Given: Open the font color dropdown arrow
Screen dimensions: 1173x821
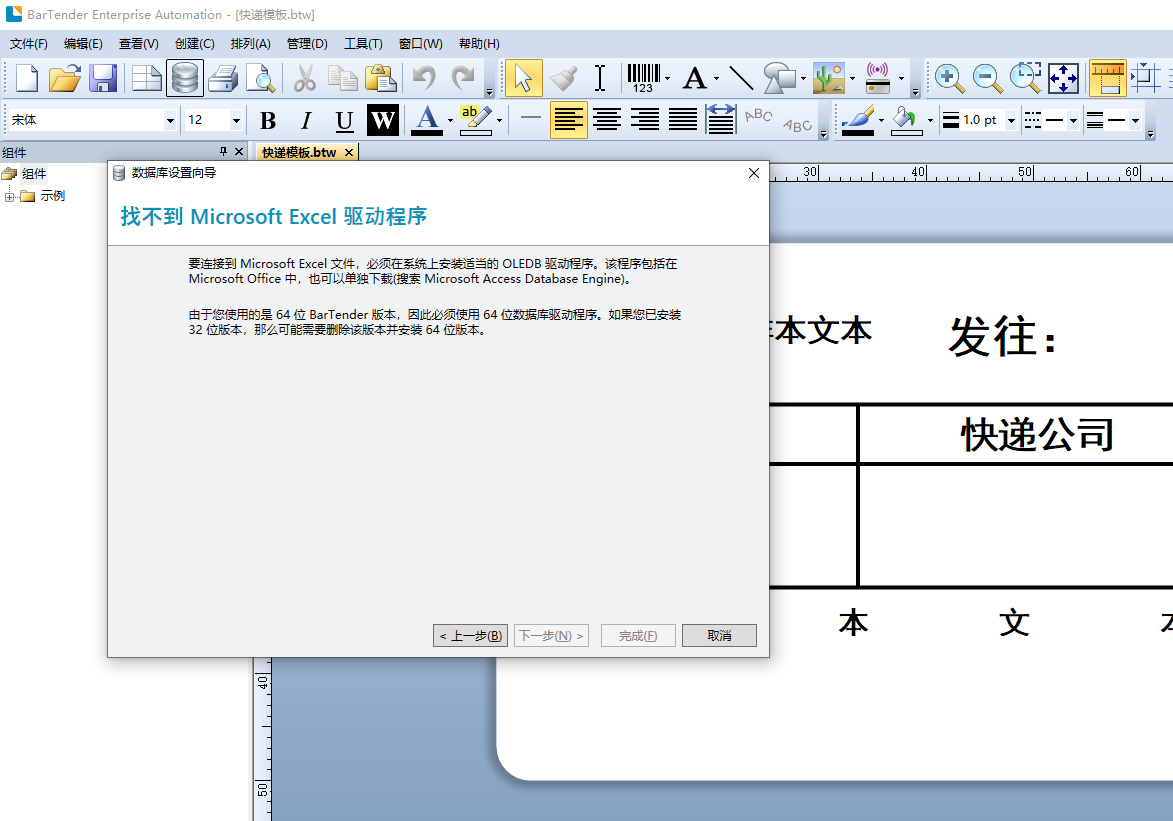Looking at the screenshot, I should pos(450,120).
